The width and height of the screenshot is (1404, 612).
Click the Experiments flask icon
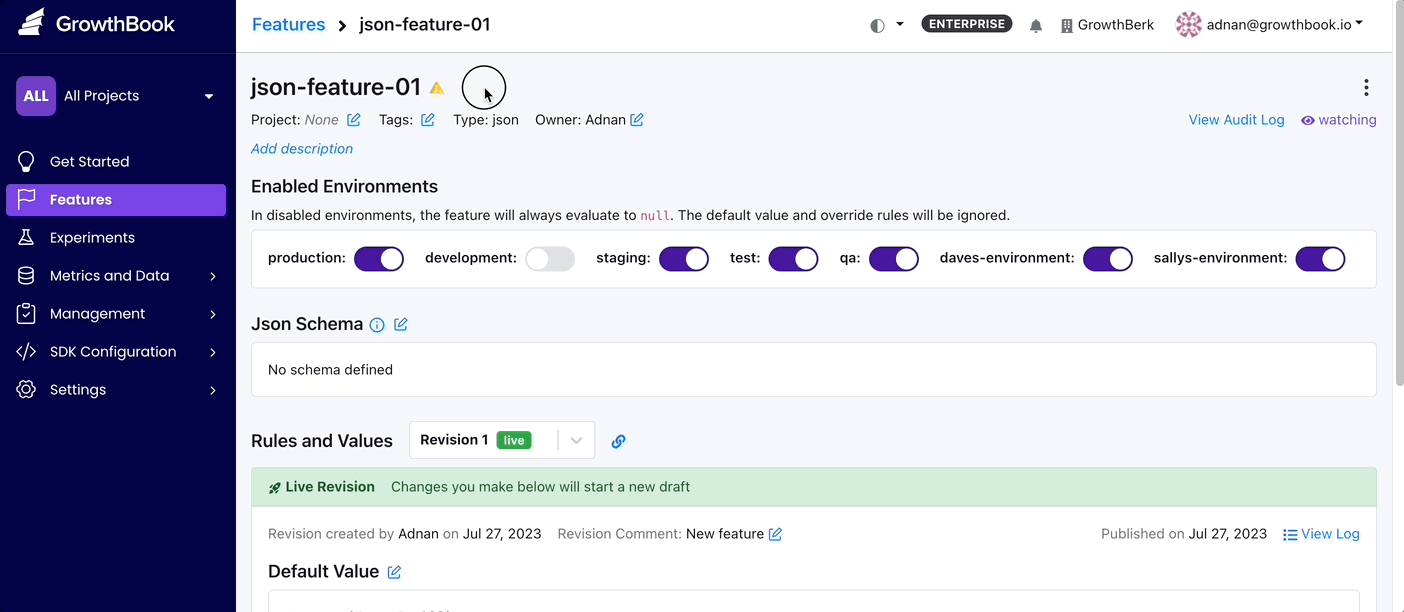[x=27, y=237]
